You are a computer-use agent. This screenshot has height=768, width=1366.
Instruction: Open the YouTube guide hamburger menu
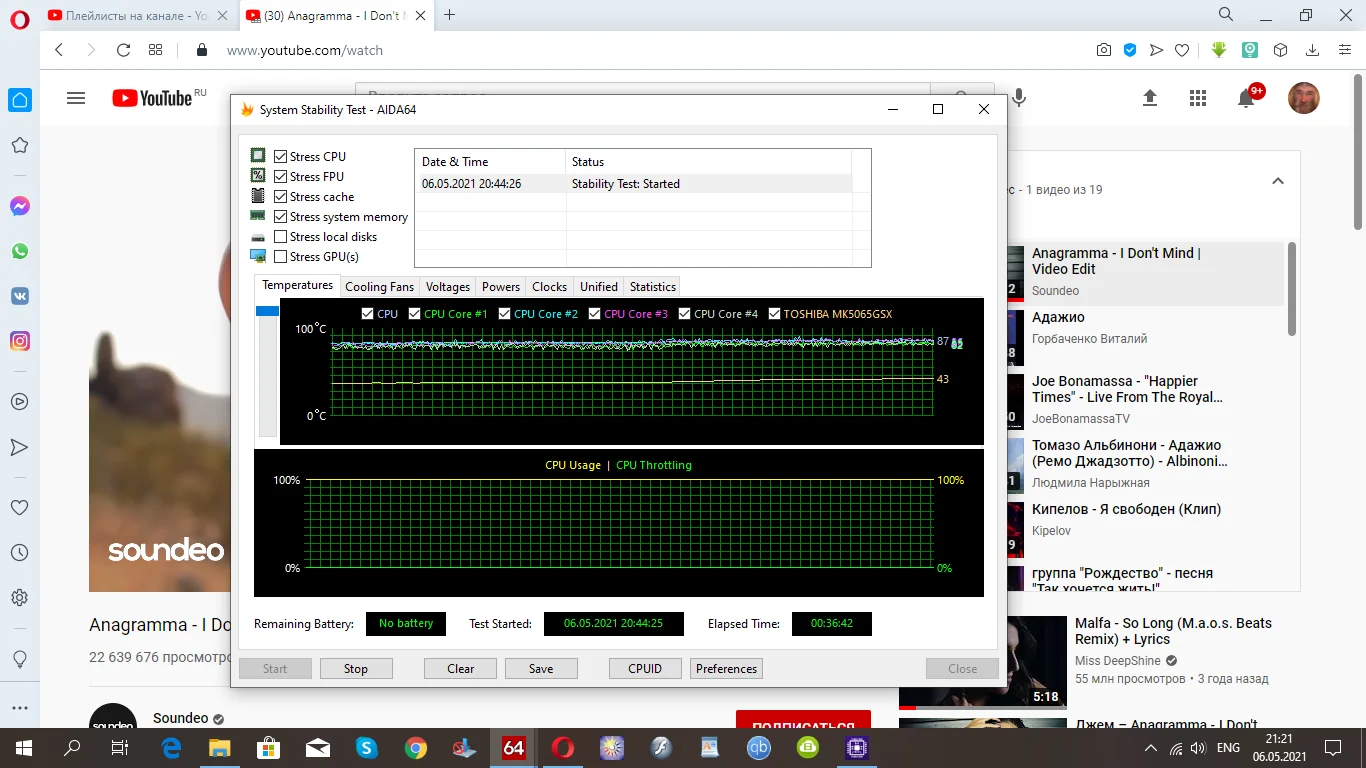click(76, 98)
